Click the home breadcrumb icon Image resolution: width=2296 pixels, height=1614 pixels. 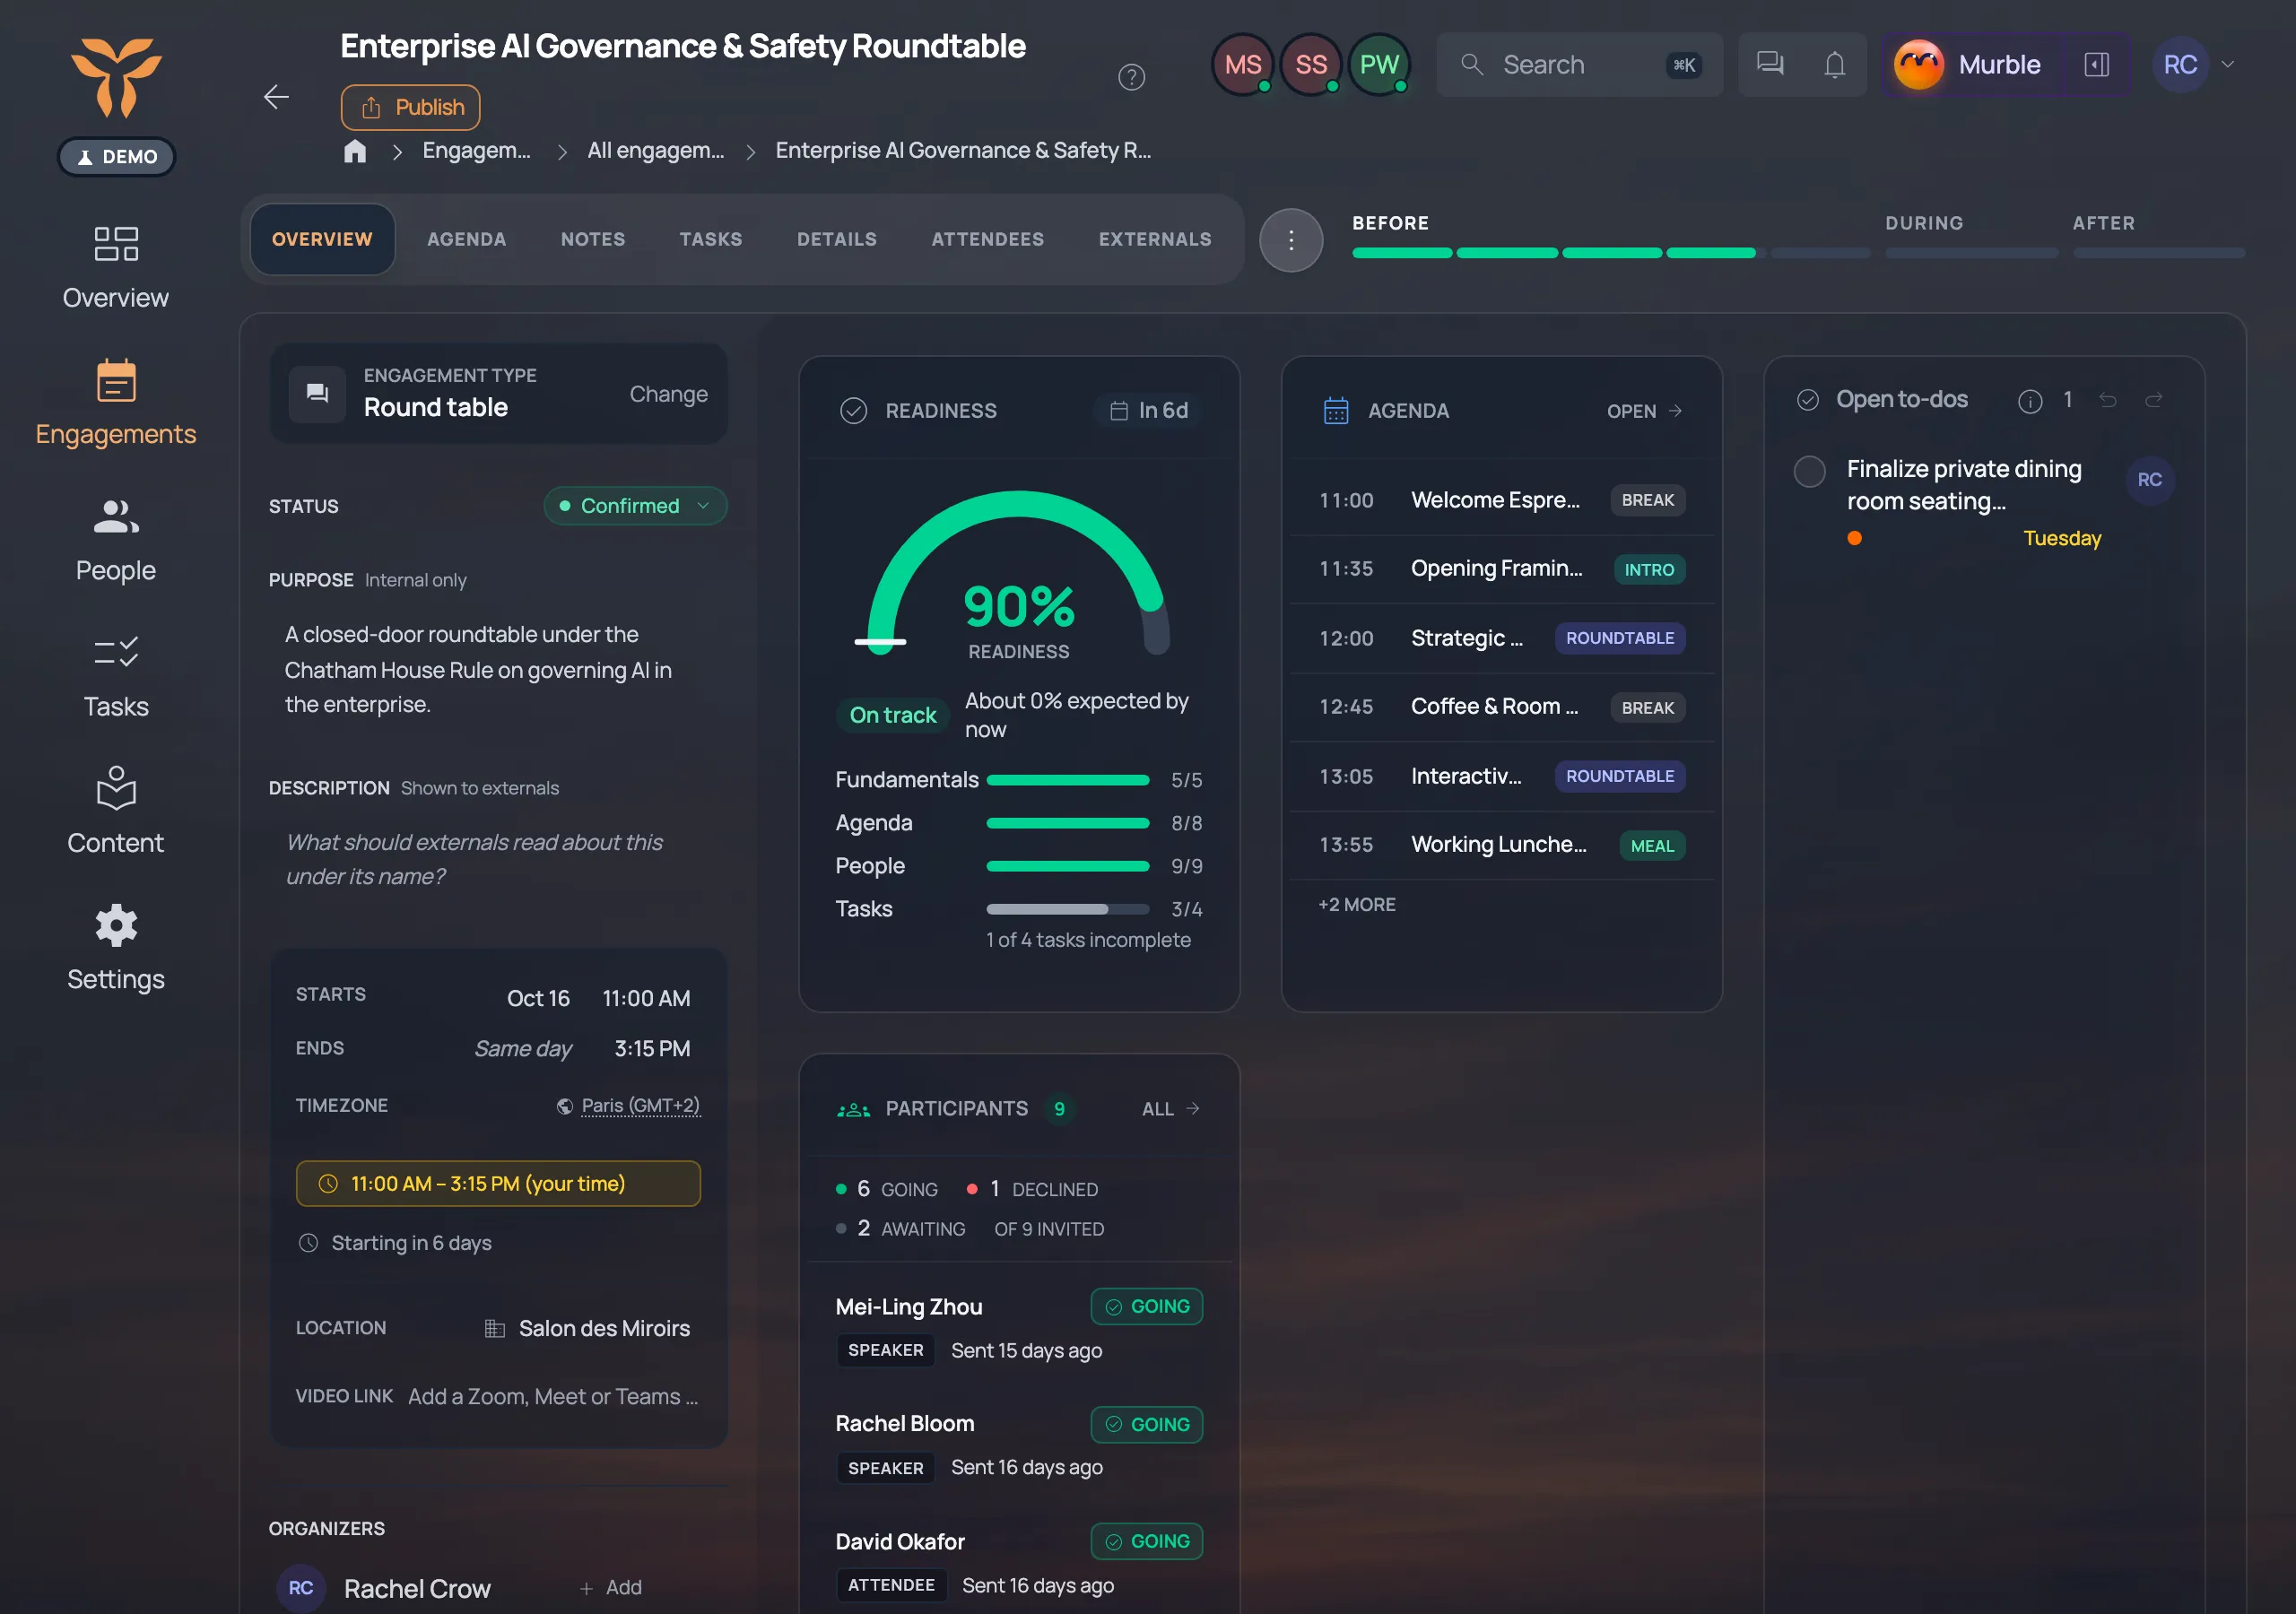(x=355, y=151)
